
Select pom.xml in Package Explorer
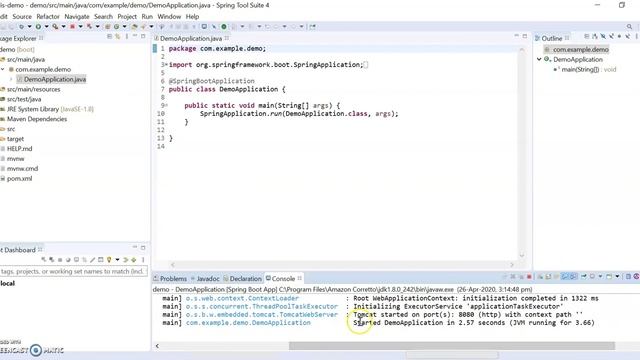[x=19, y=178]
